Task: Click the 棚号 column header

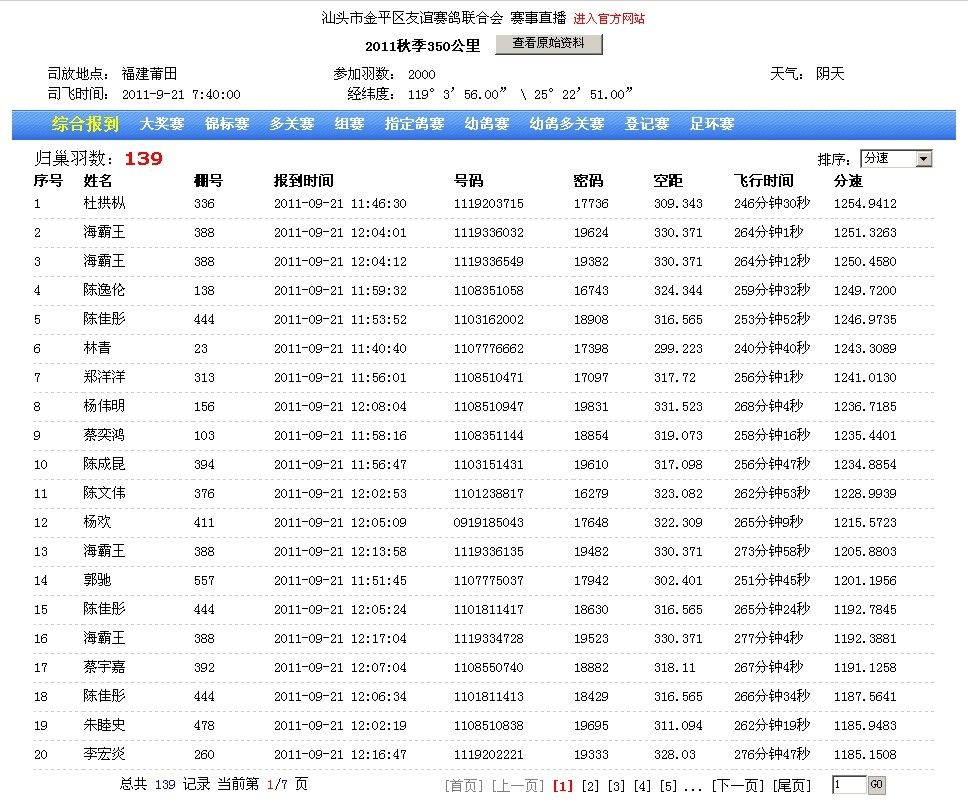Action: click(x=208, y=181)
